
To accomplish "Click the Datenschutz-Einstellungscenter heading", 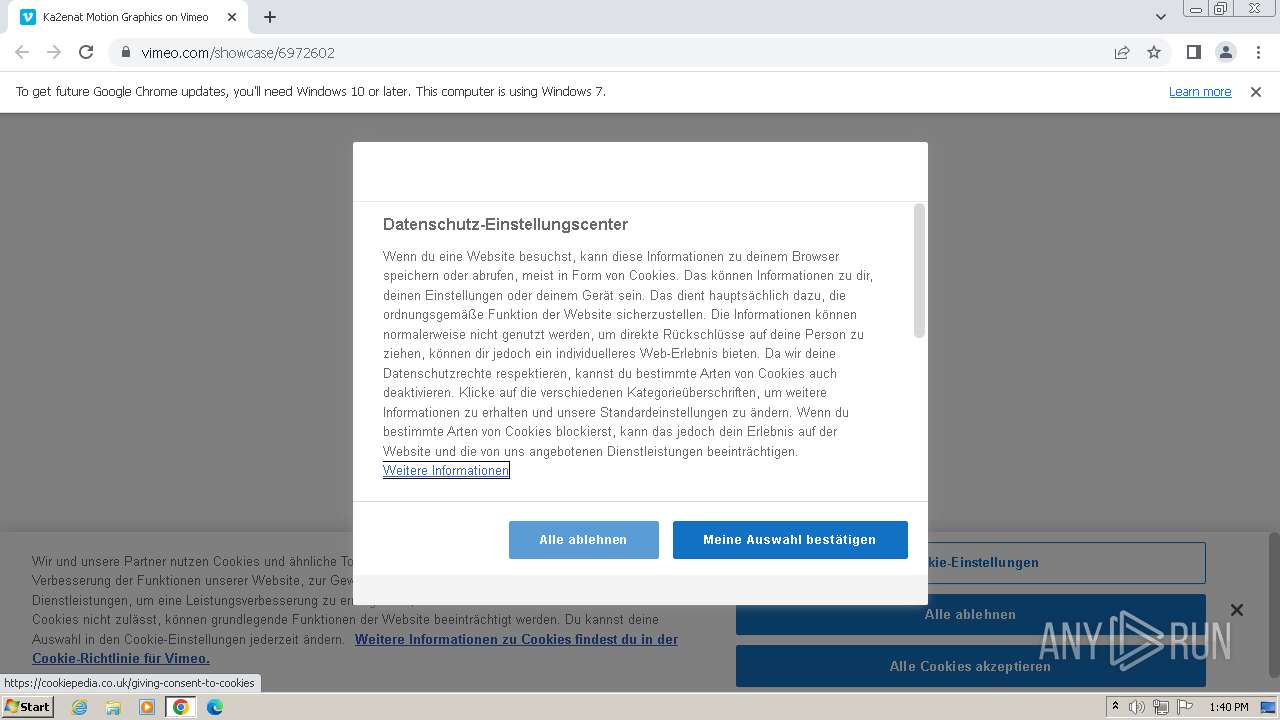I will (505, 225).
